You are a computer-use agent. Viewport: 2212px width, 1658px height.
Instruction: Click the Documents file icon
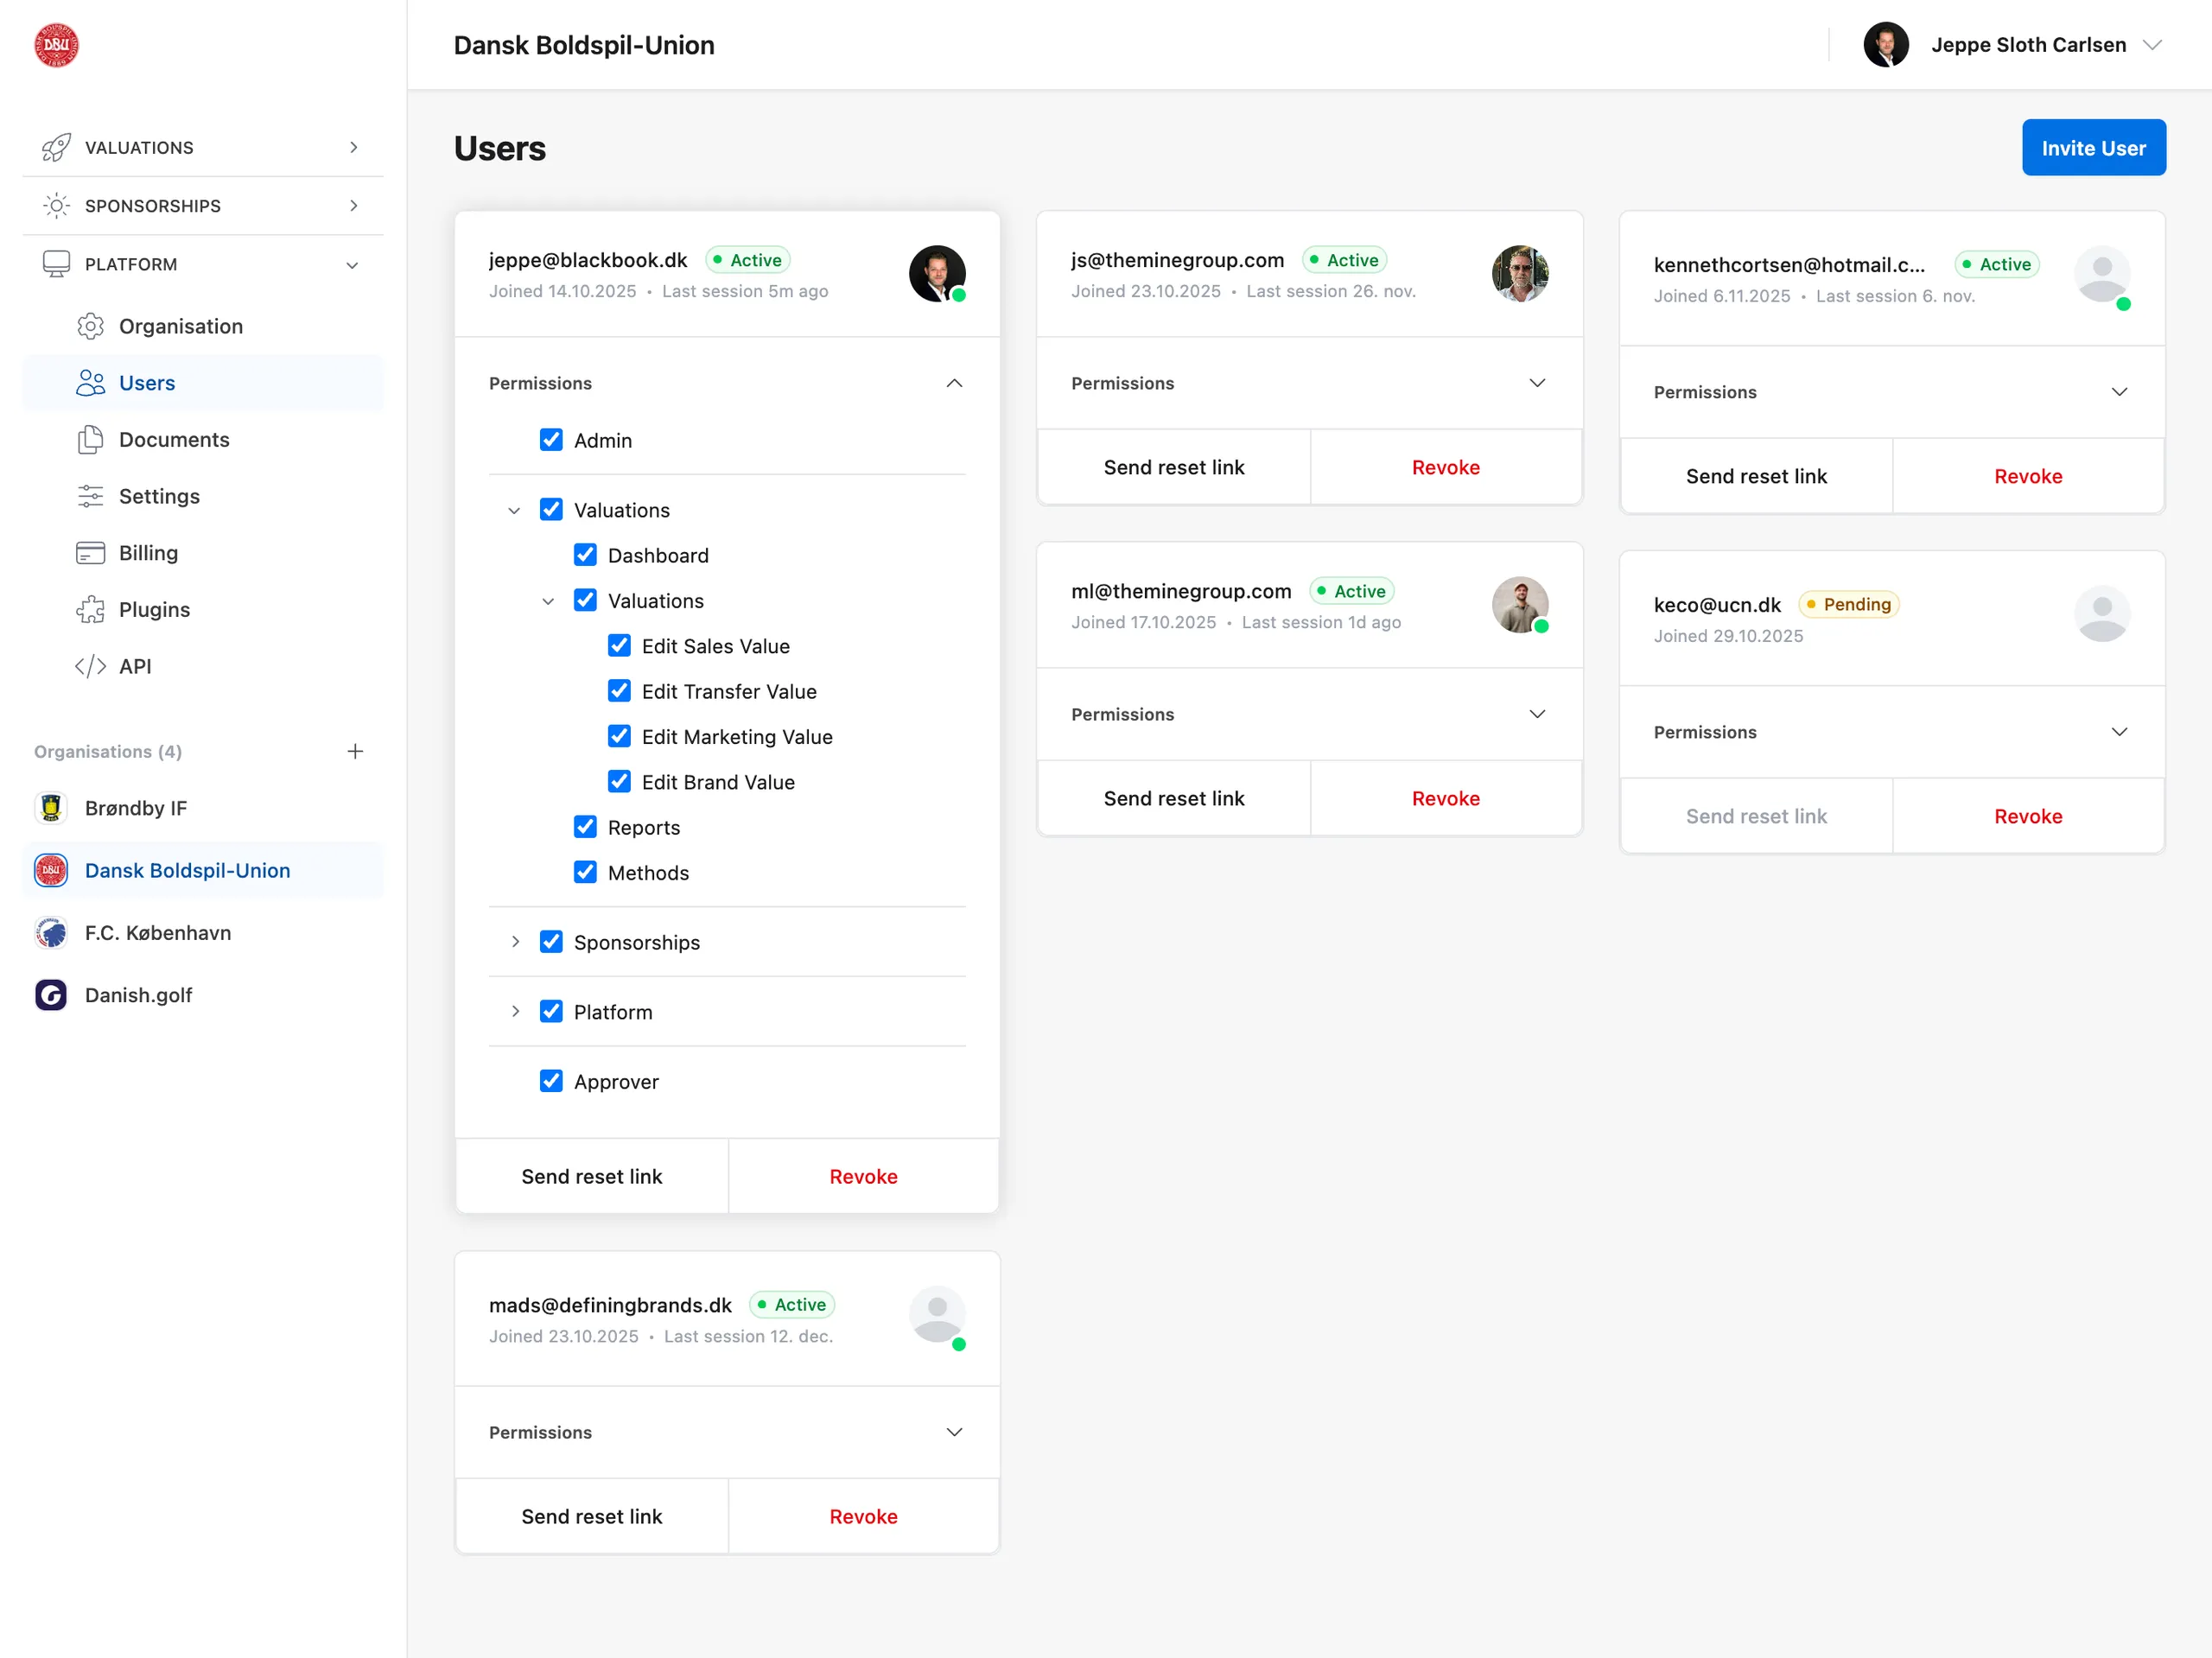(x=91, y=440)
